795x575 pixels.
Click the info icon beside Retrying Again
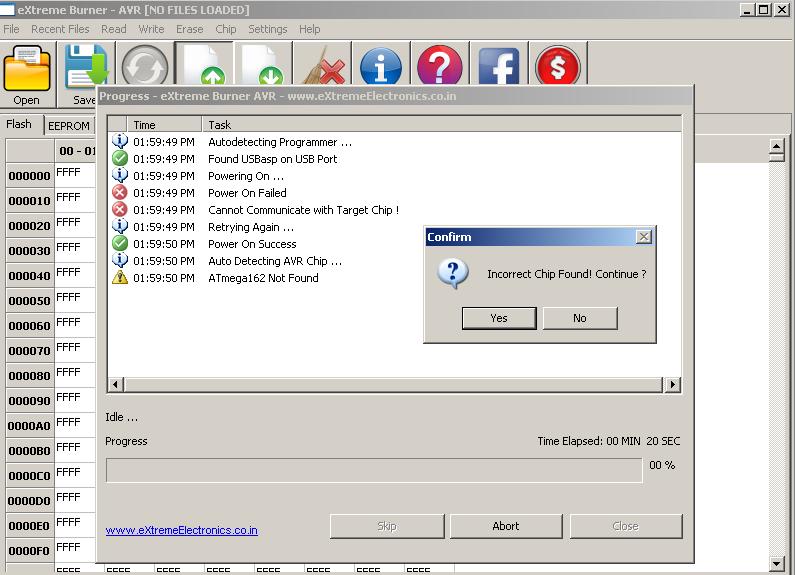click(x=120, y=226)
